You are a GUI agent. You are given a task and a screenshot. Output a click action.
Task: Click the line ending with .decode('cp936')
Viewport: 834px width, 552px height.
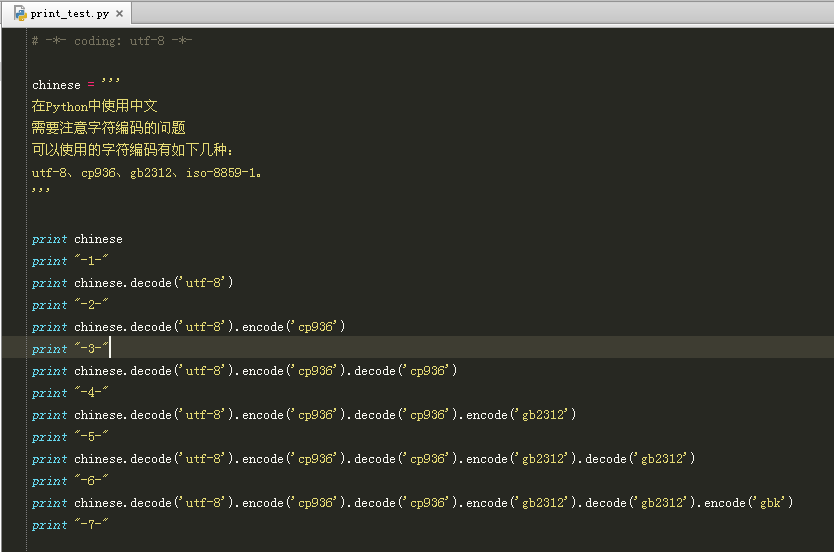[244, 371]
